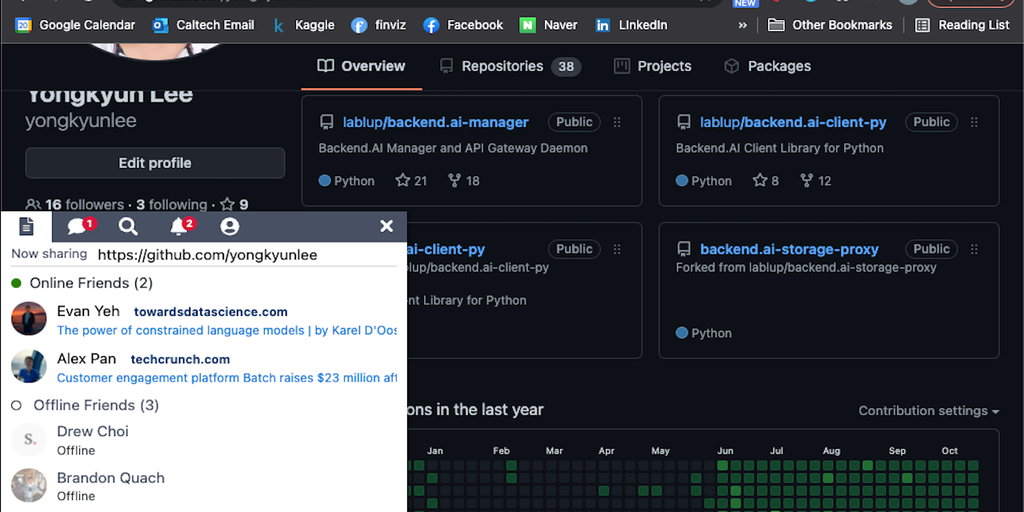Click the stars count on backend.ai-manager
The image size is (1024, 512).
pyautogui.click(x=411, y=181)
